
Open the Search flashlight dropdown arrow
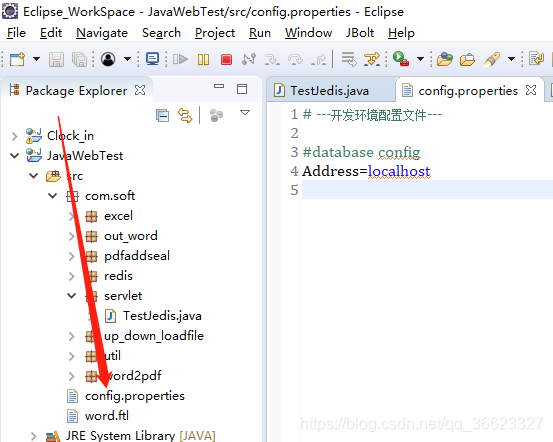tap(511, 59)
